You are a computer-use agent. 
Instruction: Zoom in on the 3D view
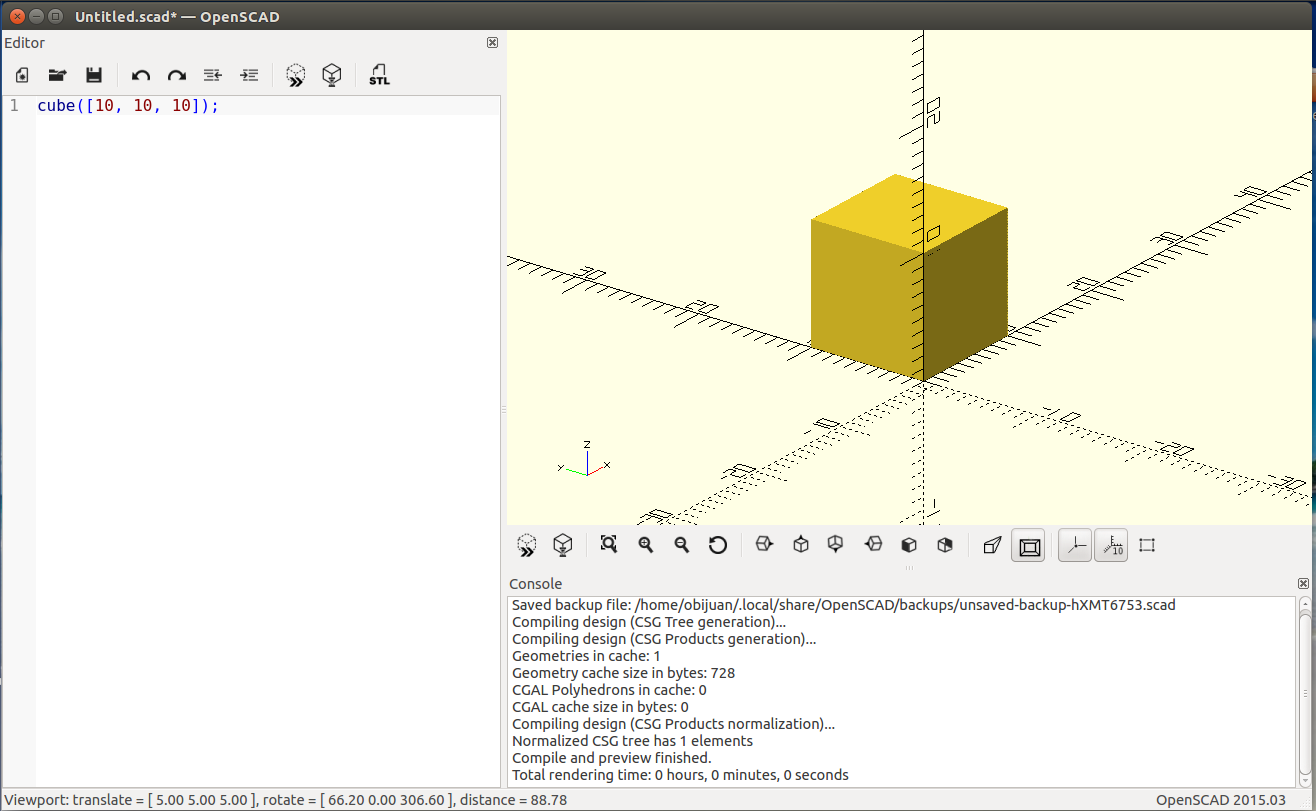pyautogui.click(x=646, y=545)
